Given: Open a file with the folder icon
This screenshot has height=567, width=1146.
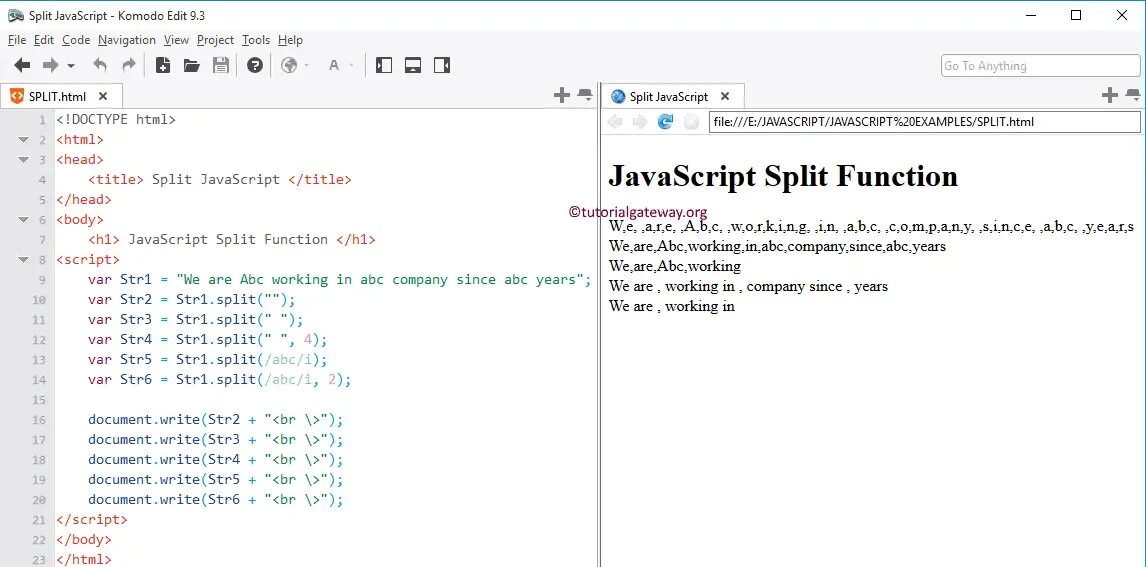Looking at the screenshot, I should click(x=191, y=66).
